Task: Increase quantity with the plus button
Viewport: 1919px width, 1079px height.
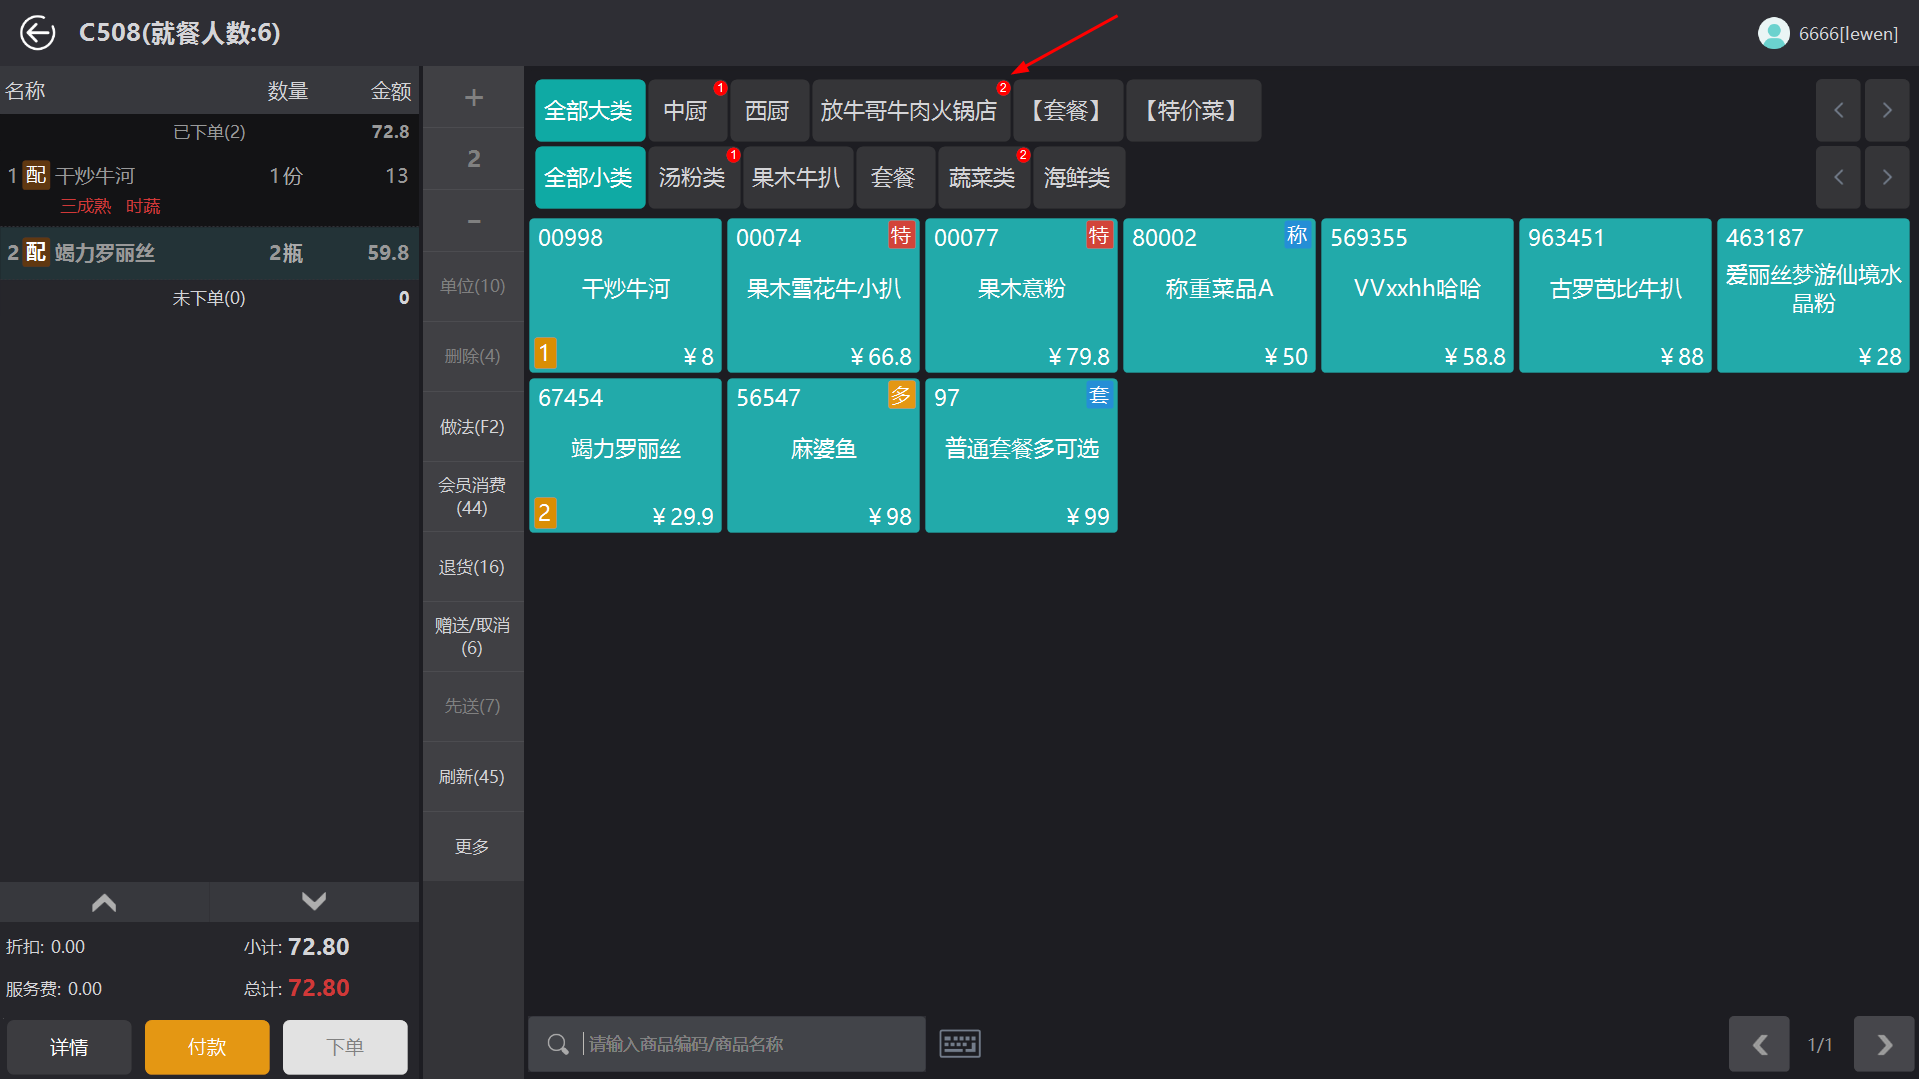Action: 474,97
